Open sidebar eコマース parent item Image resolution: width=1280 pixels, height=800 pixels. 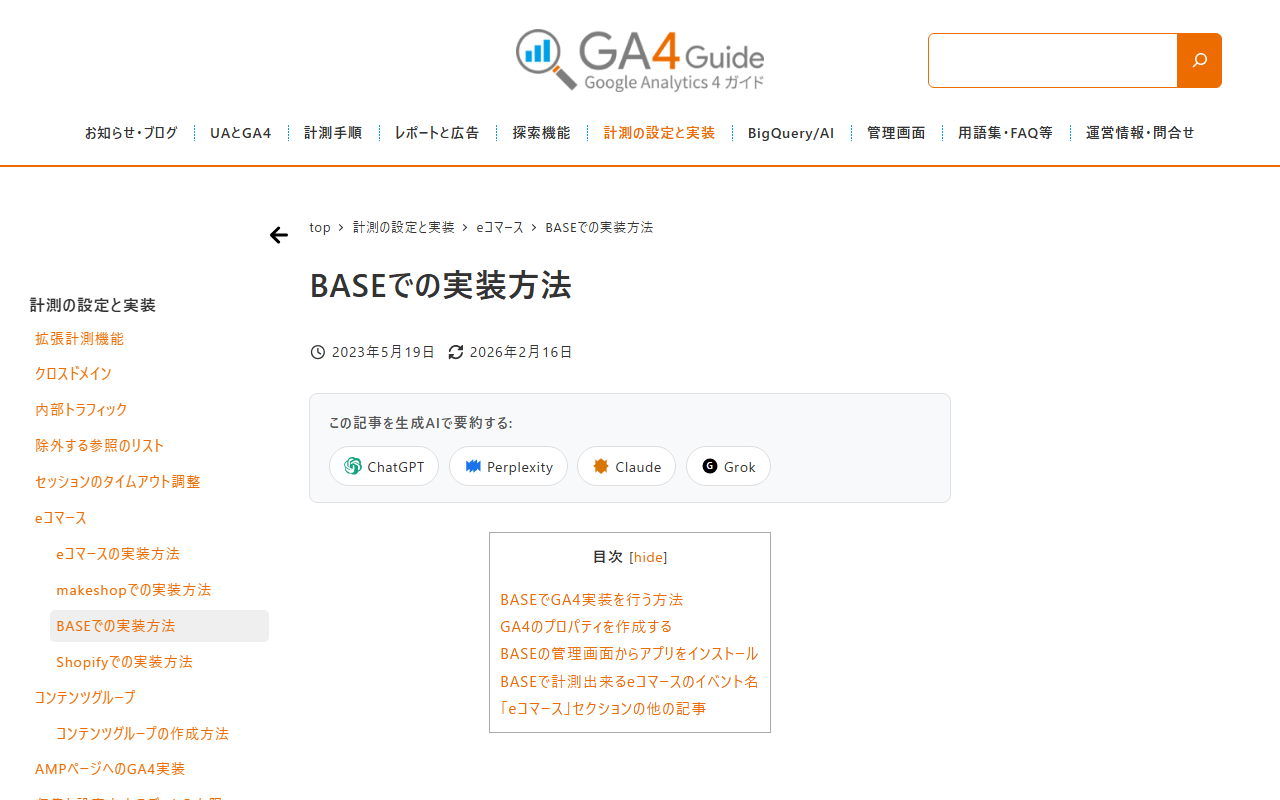[x=61, y=518]
